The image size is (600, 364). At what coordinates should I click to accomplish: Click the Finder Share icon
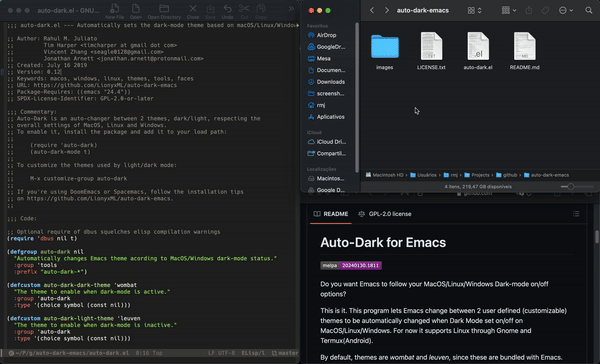coord(529,10)
